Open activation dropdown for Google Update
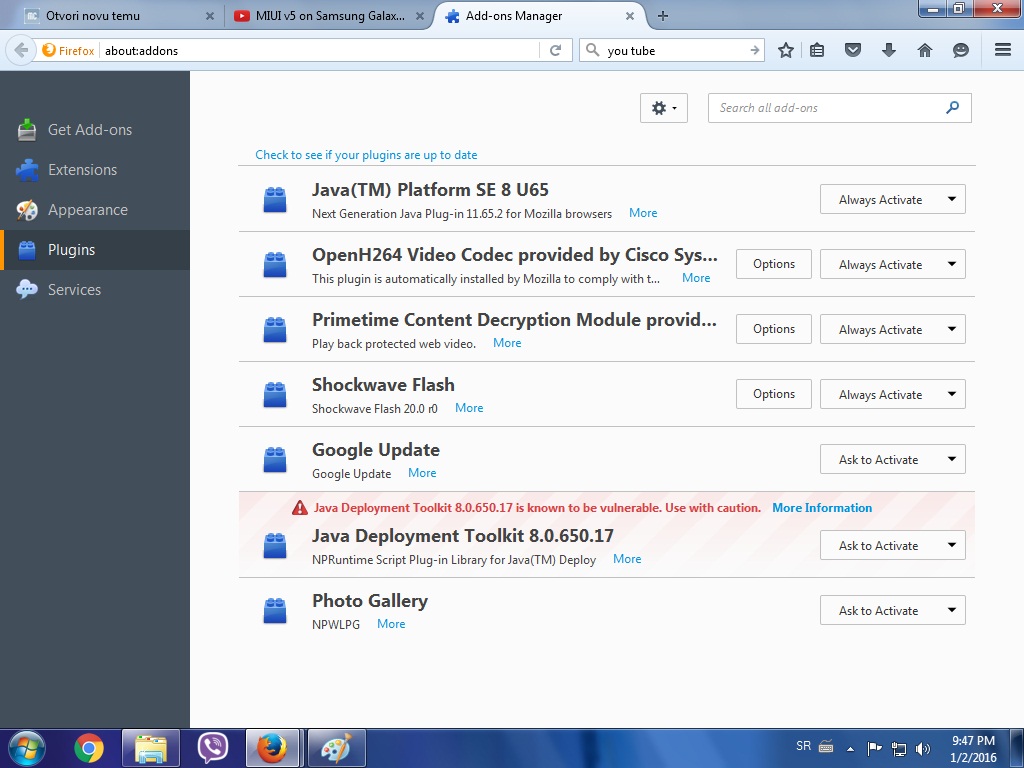The height and width of the screenshot is (768, 1024). click(x=892, y=459)
